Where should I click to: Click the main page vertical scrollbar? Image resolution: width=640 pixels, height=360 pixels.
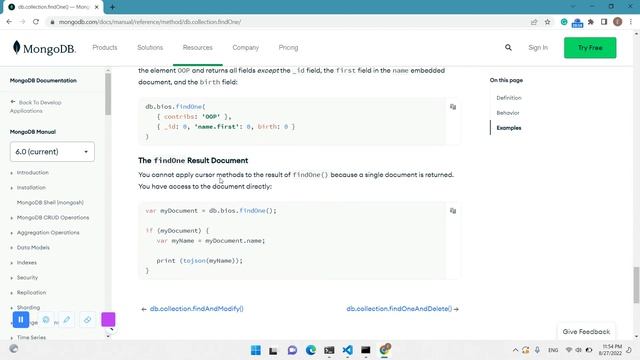tap(636, 285)
